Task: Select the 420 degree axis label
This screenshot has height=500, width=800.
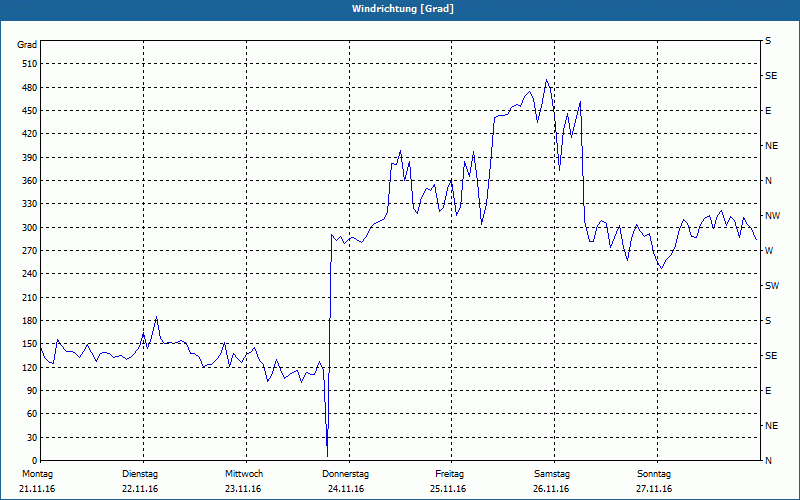Action: (30, 134)
